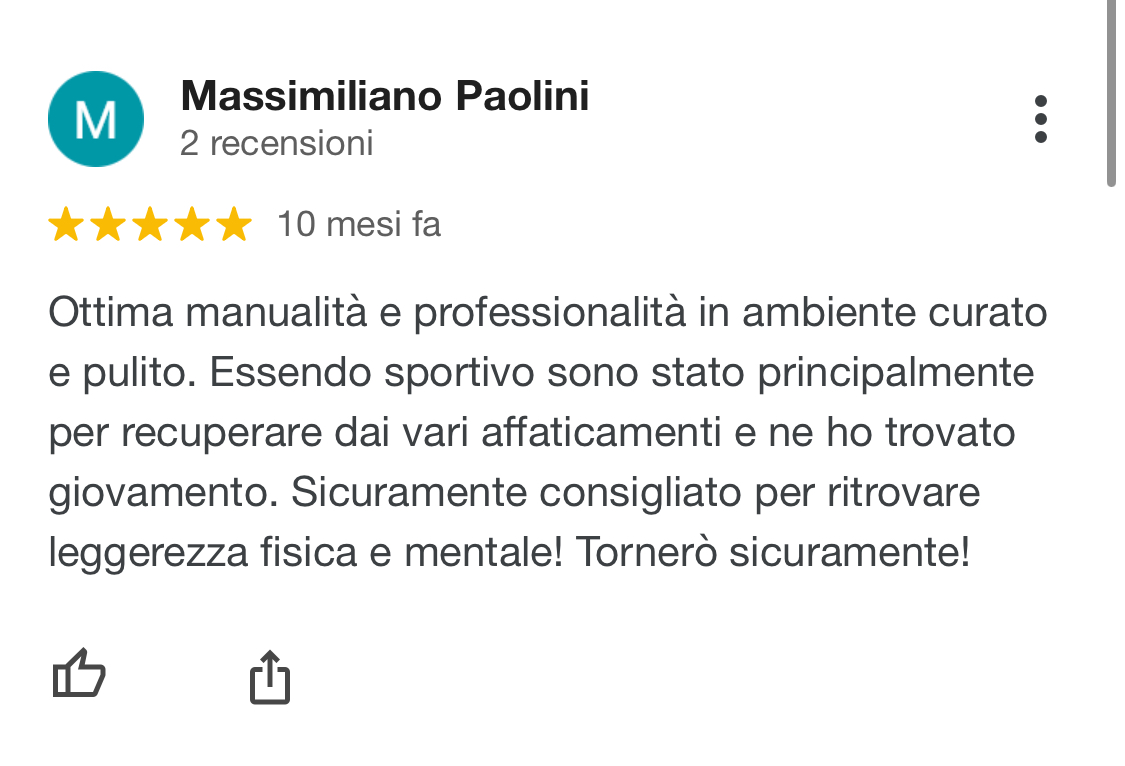Click the fourth yellow star icon

click(x=191, y=224)
